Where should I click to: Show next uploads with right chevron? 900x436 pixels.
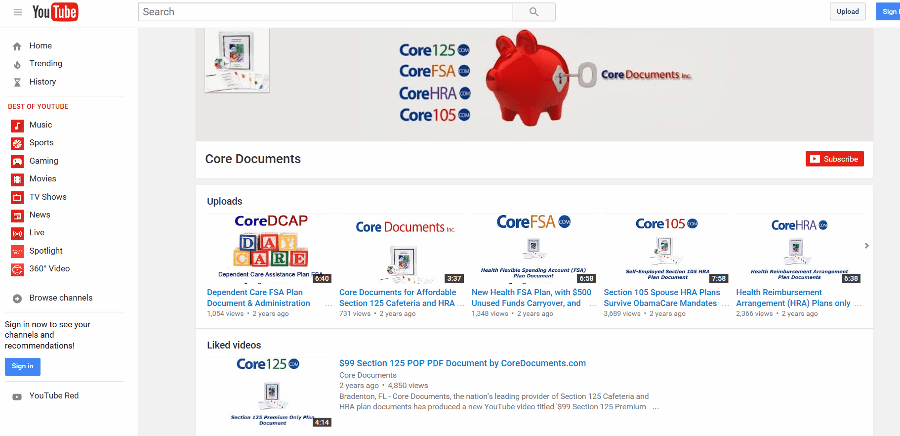click(867, 246)
